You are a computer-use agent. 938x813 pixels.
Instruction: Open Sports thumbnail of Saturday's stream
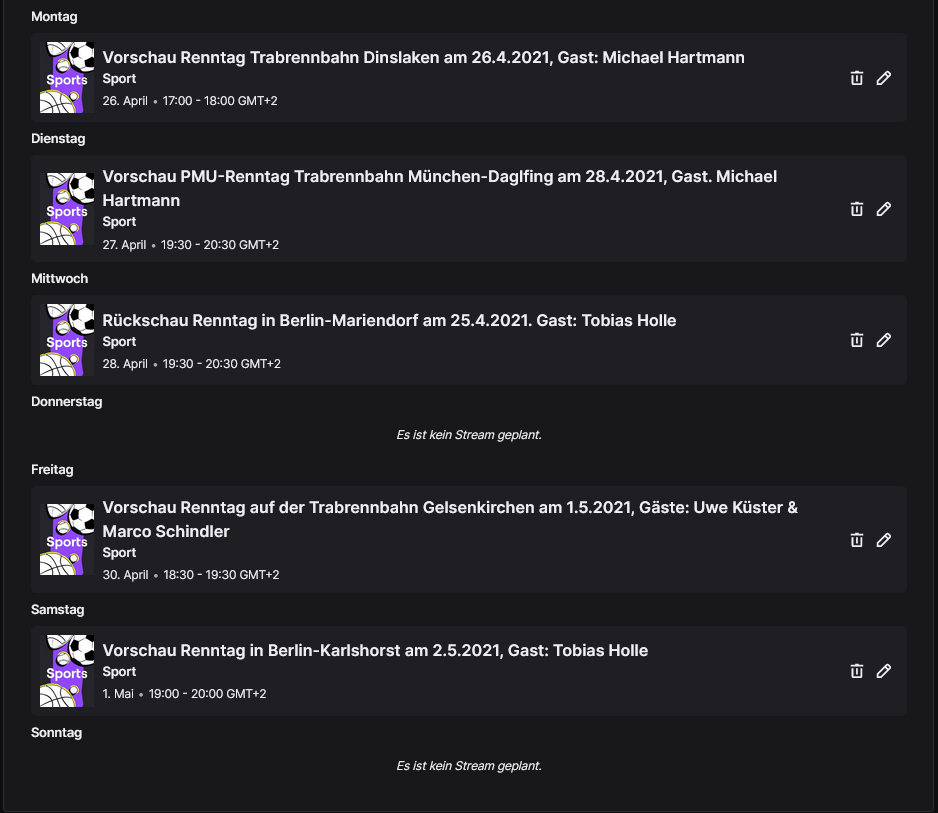(x=67, y=671)
